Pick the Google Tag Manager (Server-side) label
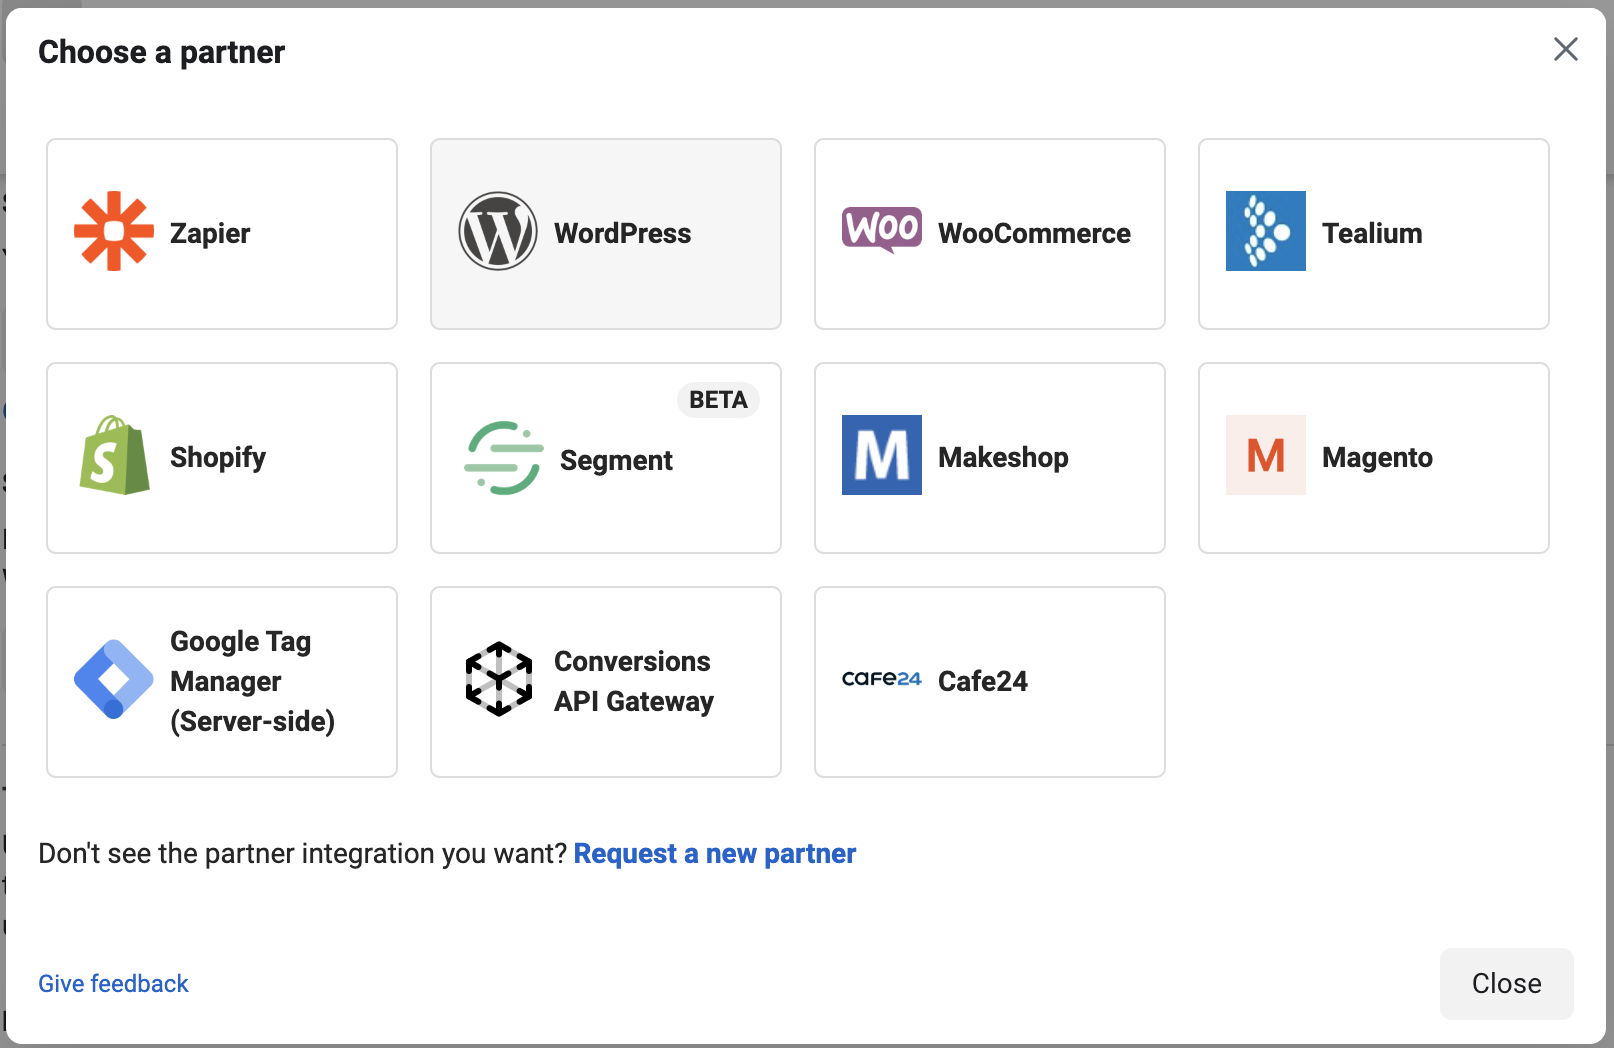1614x1048 pixels. coord(252,681)
